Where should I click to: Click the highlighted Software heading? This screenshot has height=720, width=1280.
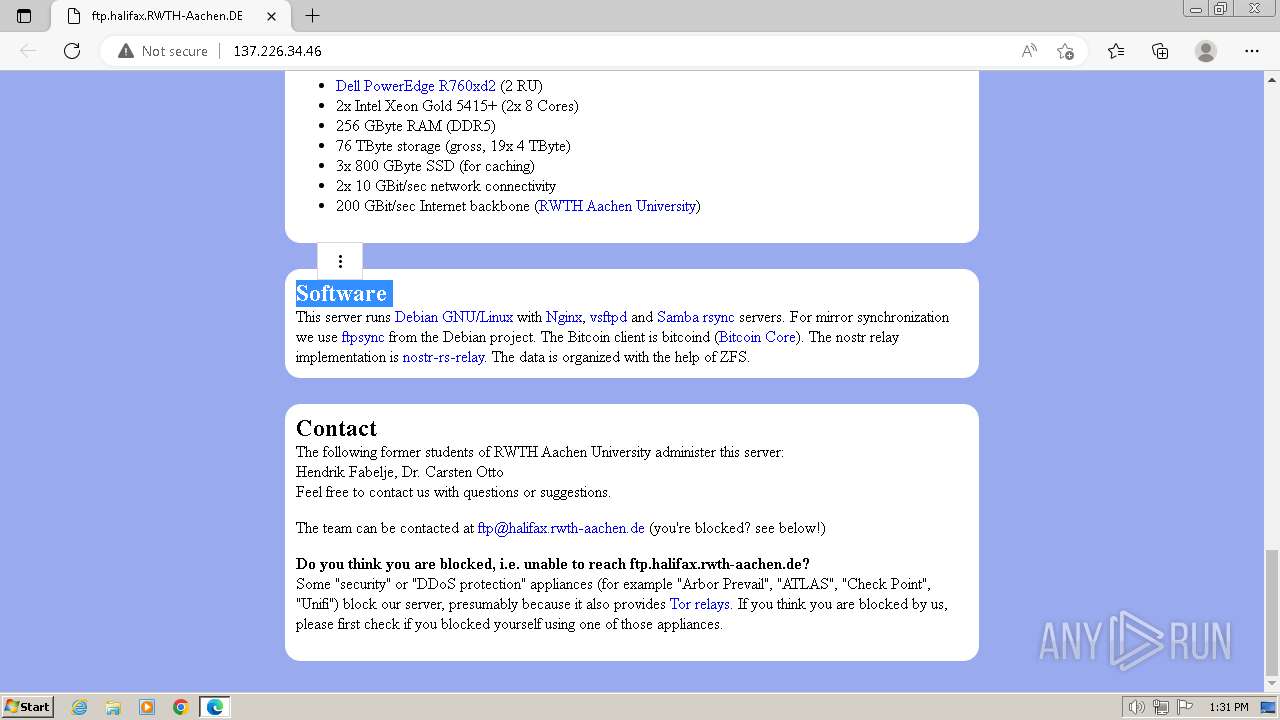(342, 293)
